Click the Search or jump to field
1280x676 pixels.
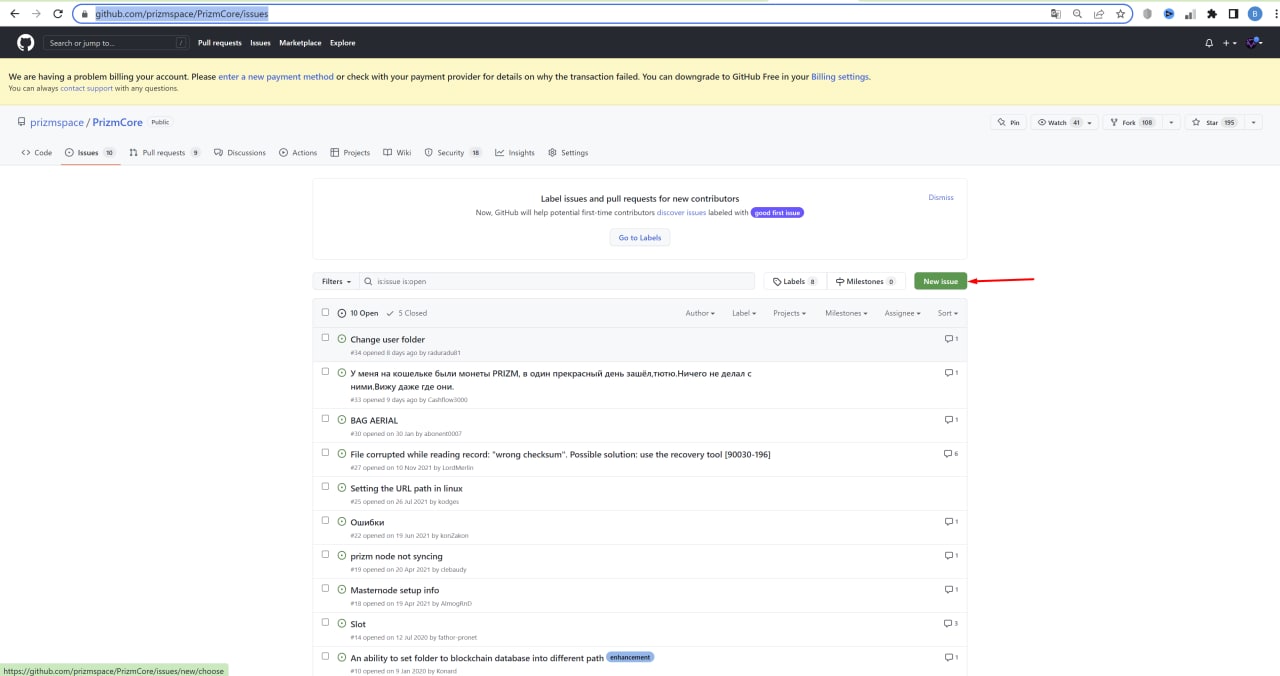pyautogui.click(x=116, y=43)
